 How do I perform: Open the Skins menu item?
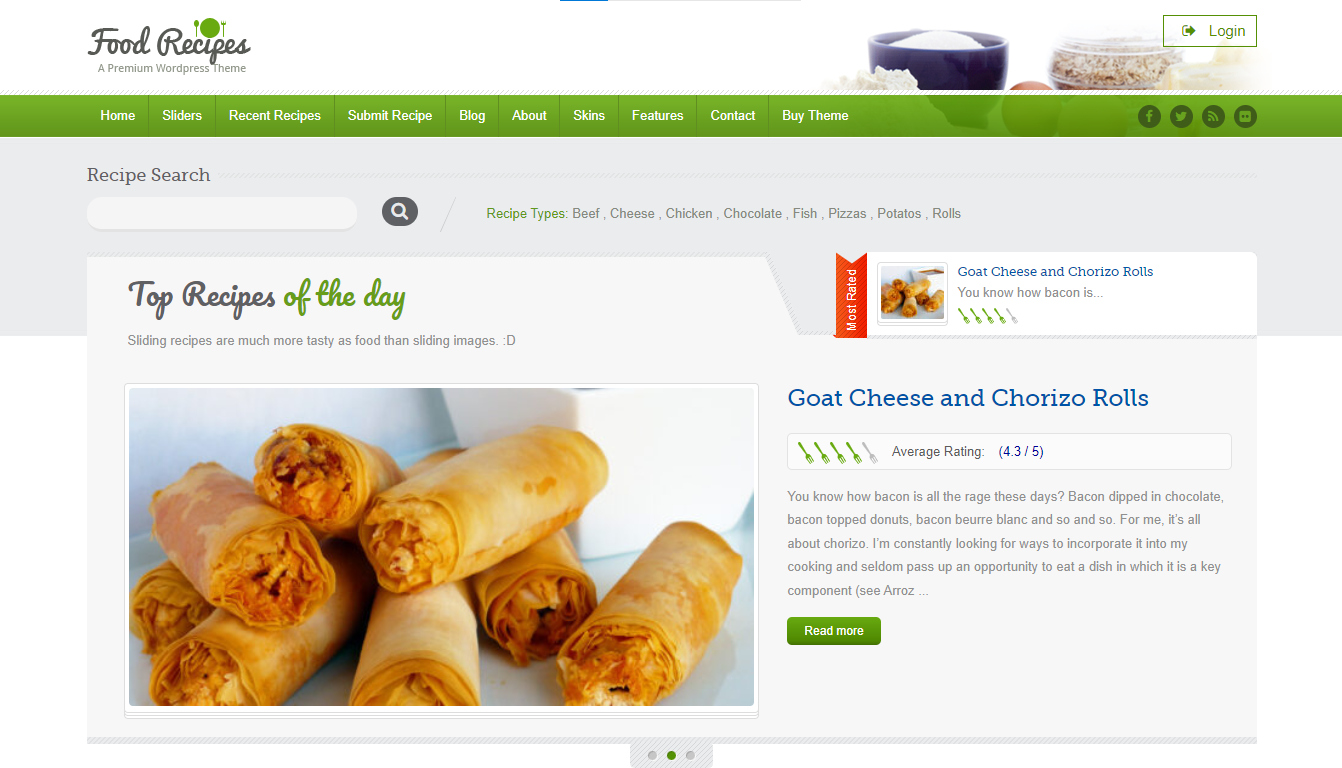point(589,115)
